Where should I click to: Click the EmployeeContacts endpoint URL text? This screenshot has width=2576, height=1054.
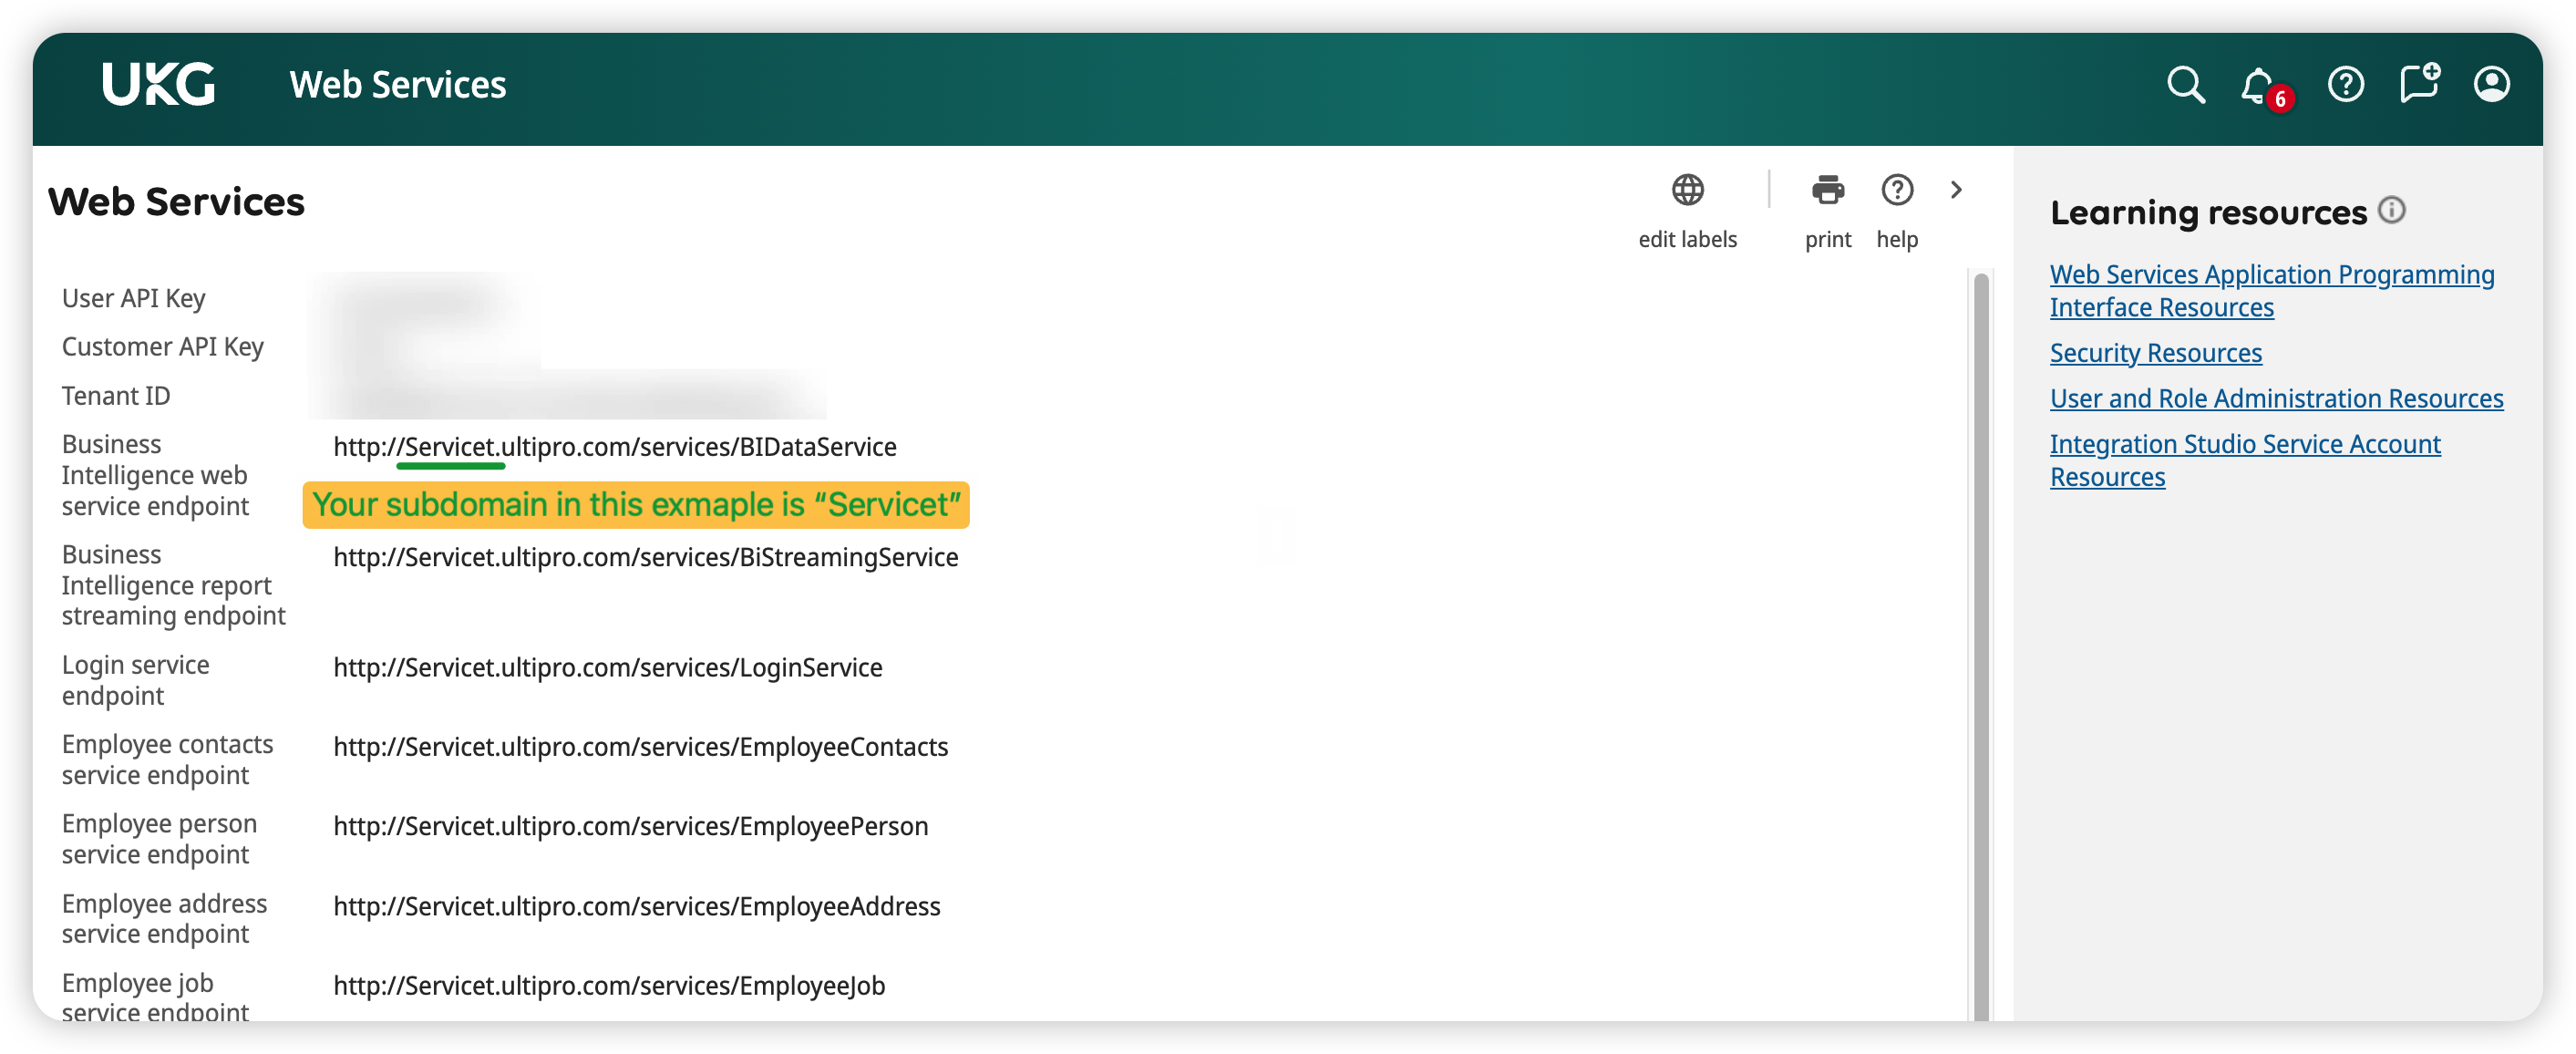tap(640, 747)
